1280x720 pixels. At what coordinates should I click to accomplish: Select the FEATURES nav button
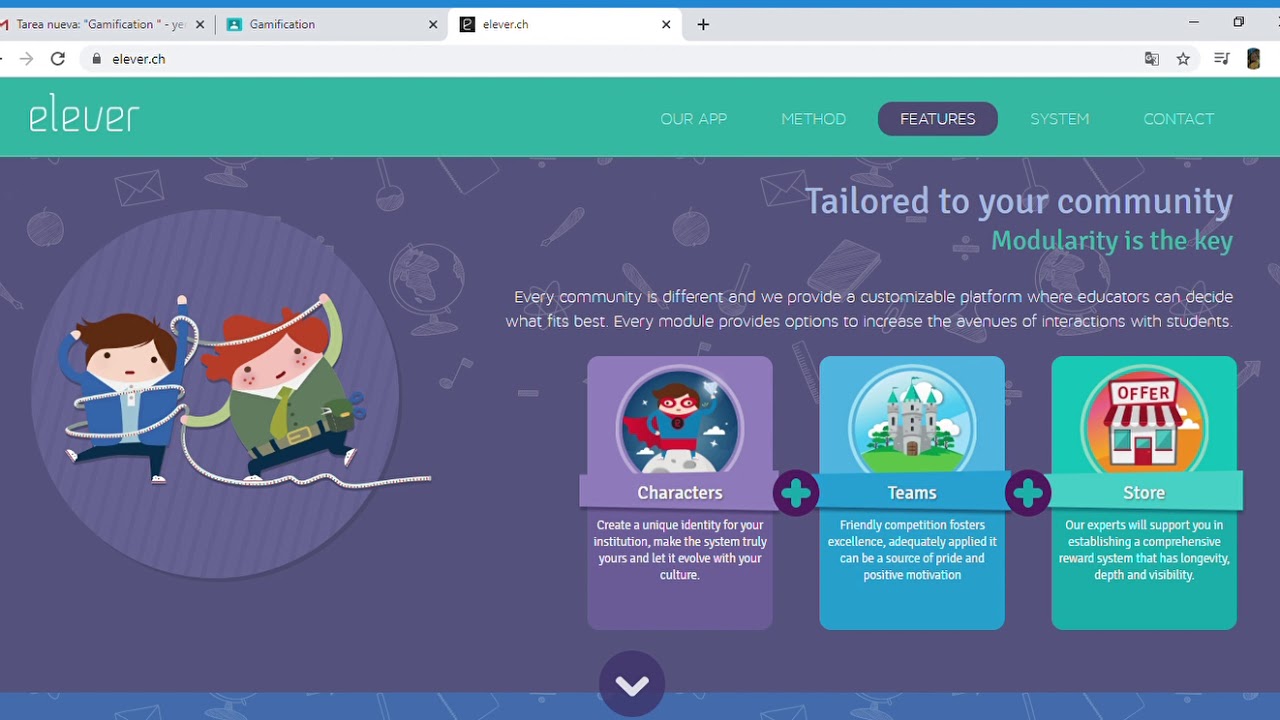pos(937,119)
